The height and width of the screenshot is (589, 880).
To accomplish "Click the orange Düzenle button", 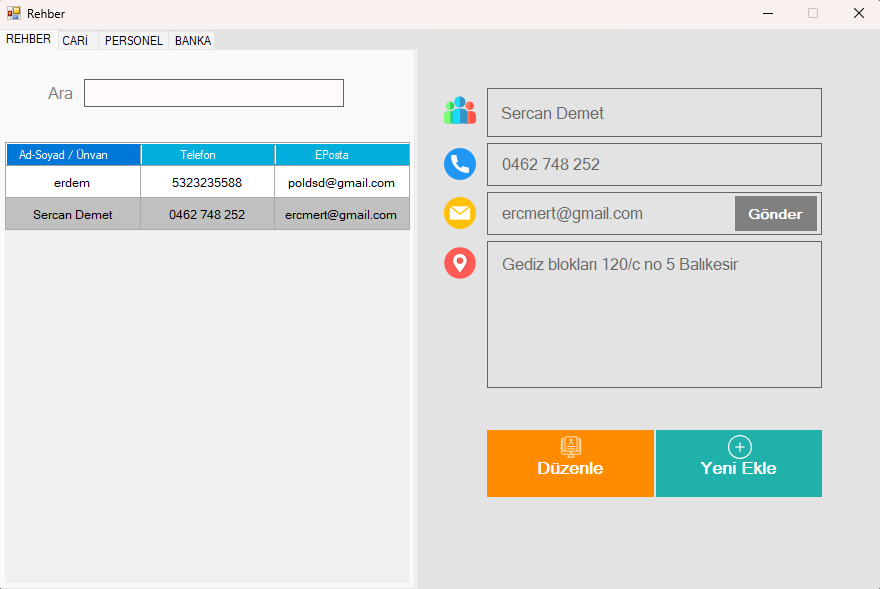I will click(x=570, y=463).
